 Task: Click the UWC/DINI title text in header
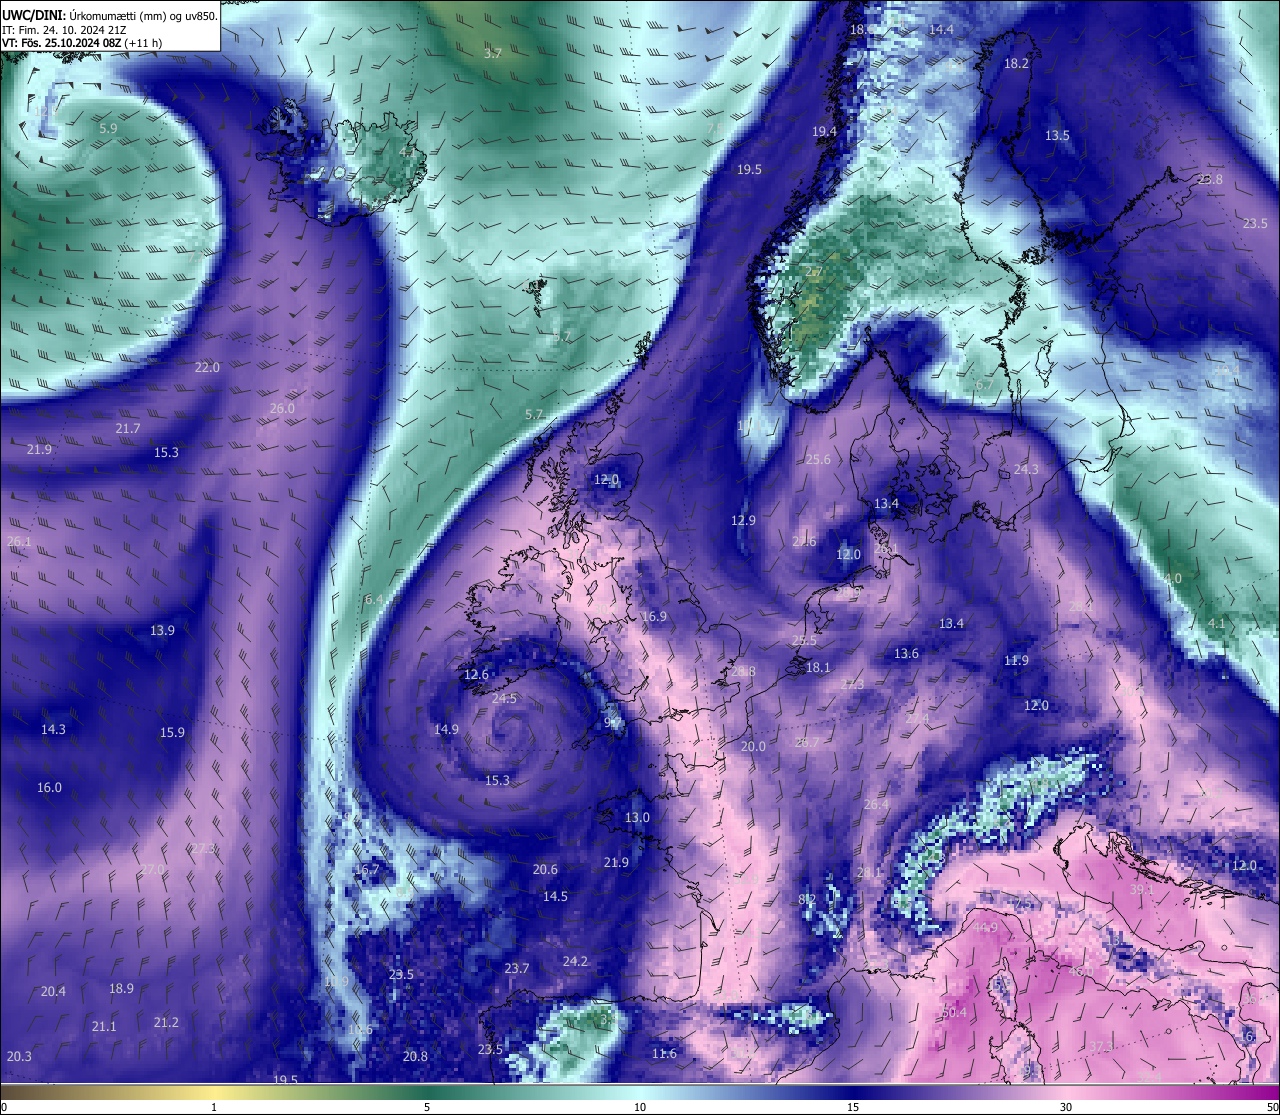[x=35, y=15]
